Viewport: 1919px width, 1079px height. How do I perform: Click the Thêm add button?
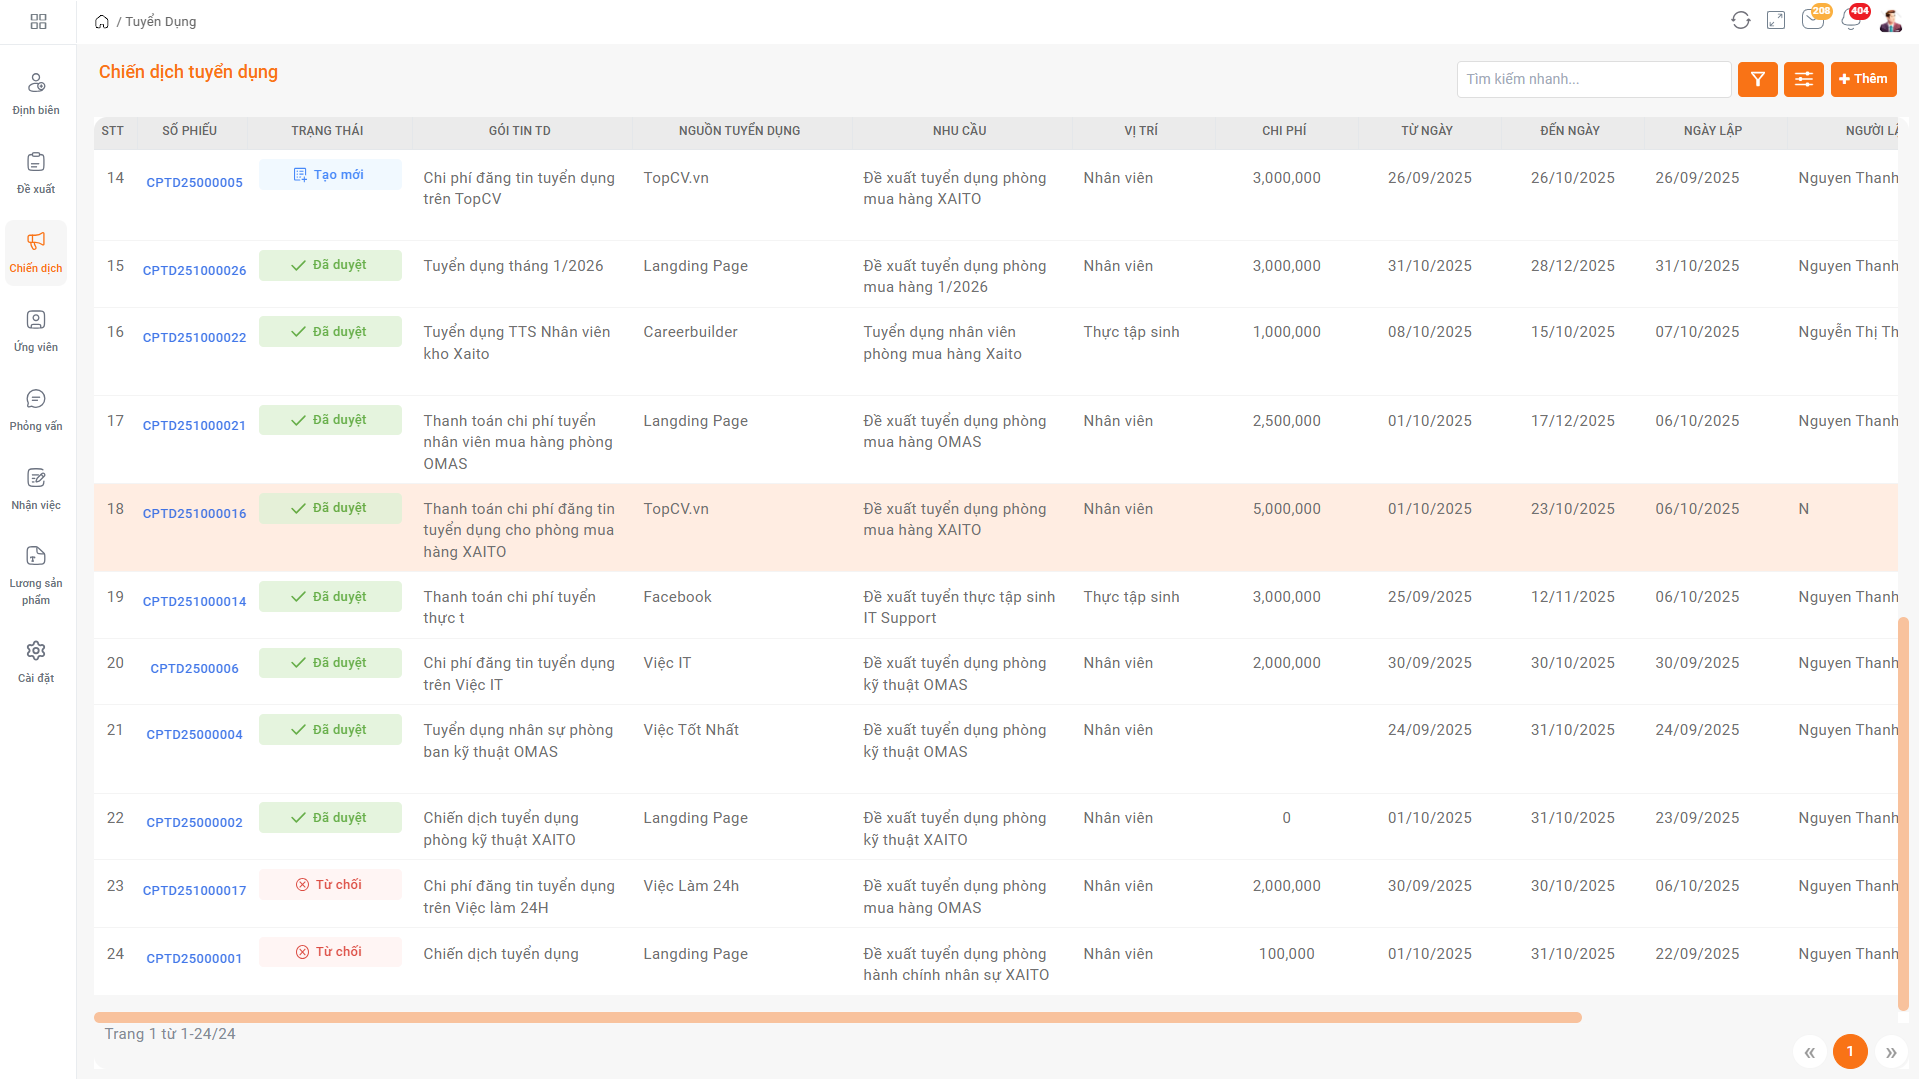(1863, 79)
